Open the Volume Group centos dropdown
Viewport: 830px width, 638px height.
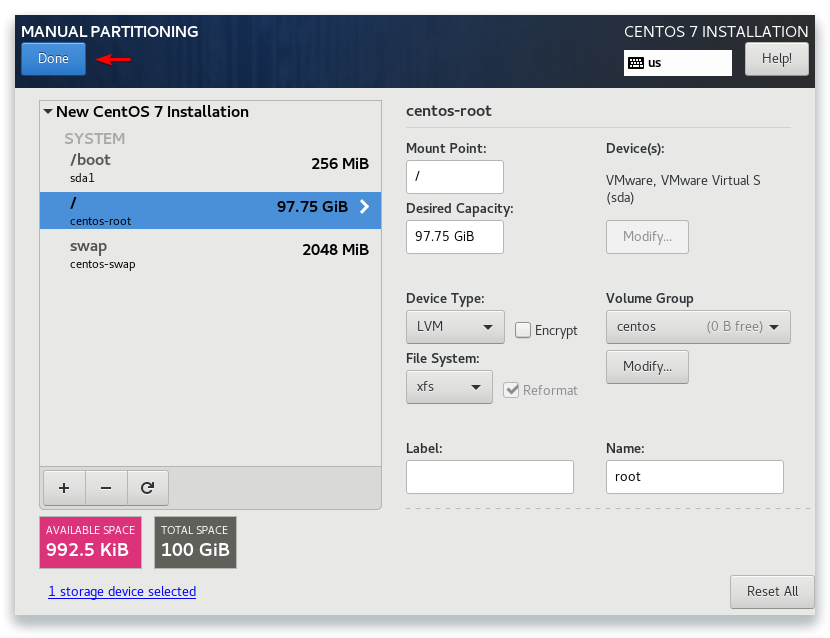pos(698,327)
